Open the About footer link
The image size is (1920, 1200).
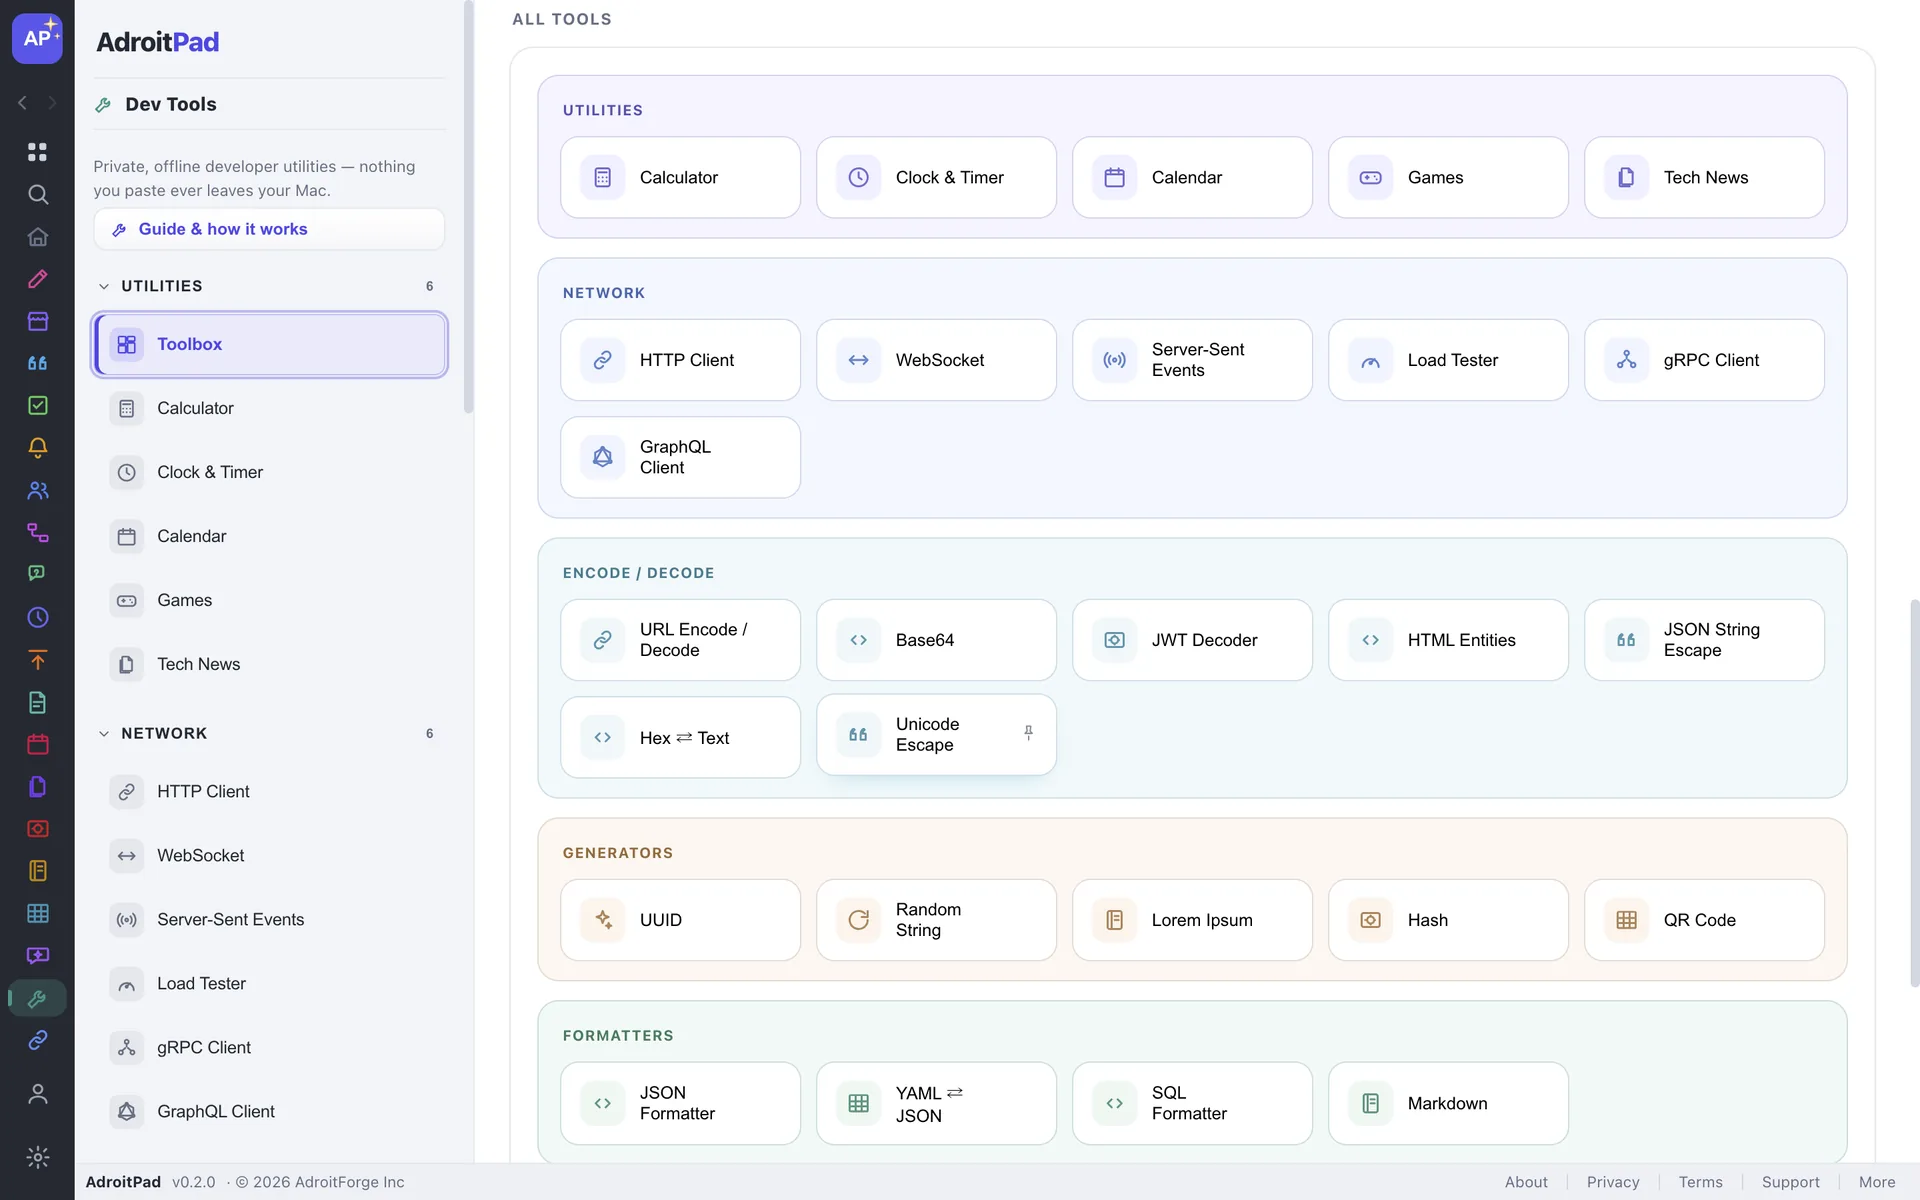point(1526,1182)
